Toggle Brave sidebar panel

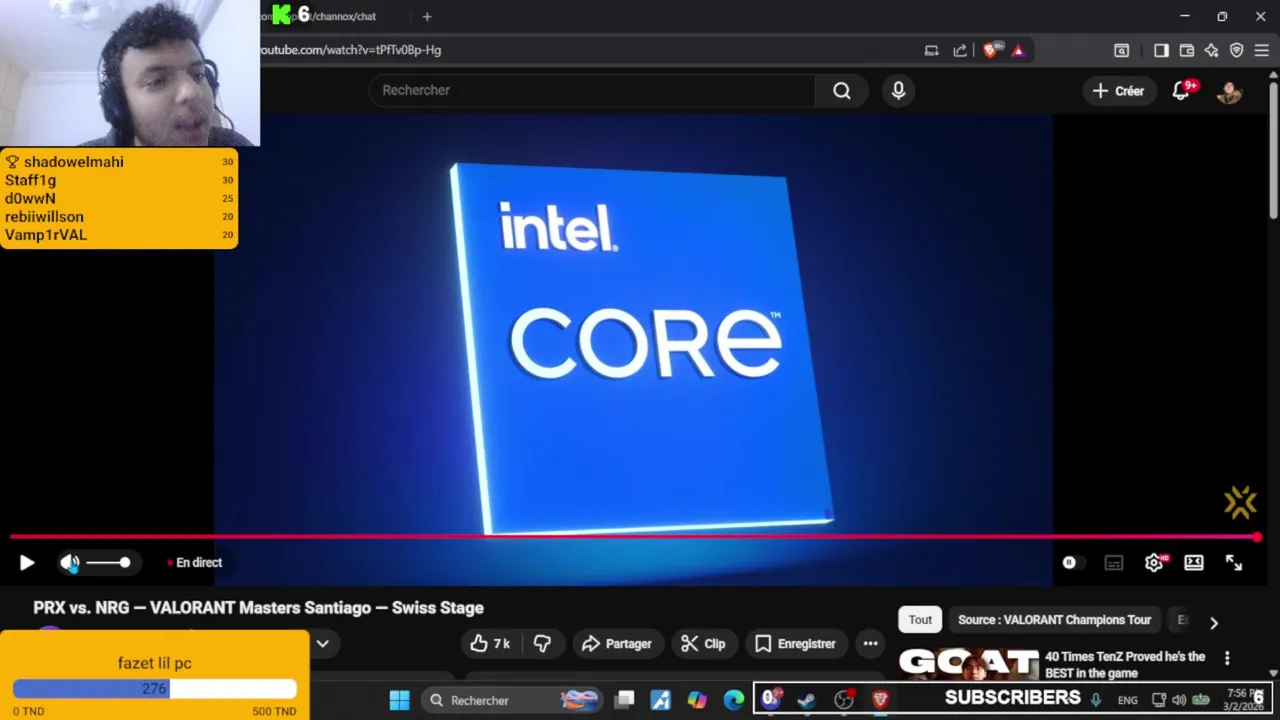pos(1161,50)
